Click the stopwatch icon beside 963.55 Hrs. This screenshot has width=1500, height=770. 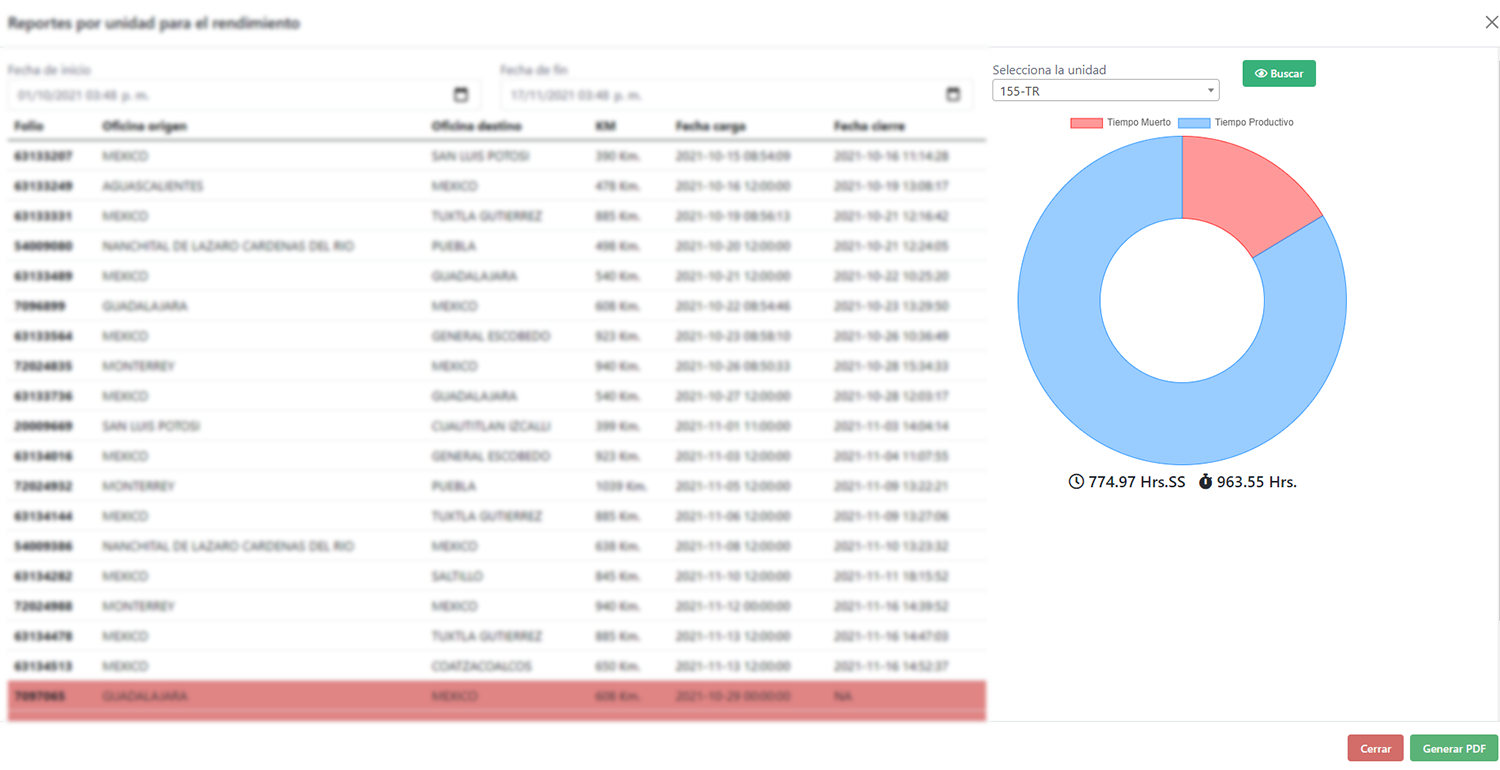pos(1205,482)
